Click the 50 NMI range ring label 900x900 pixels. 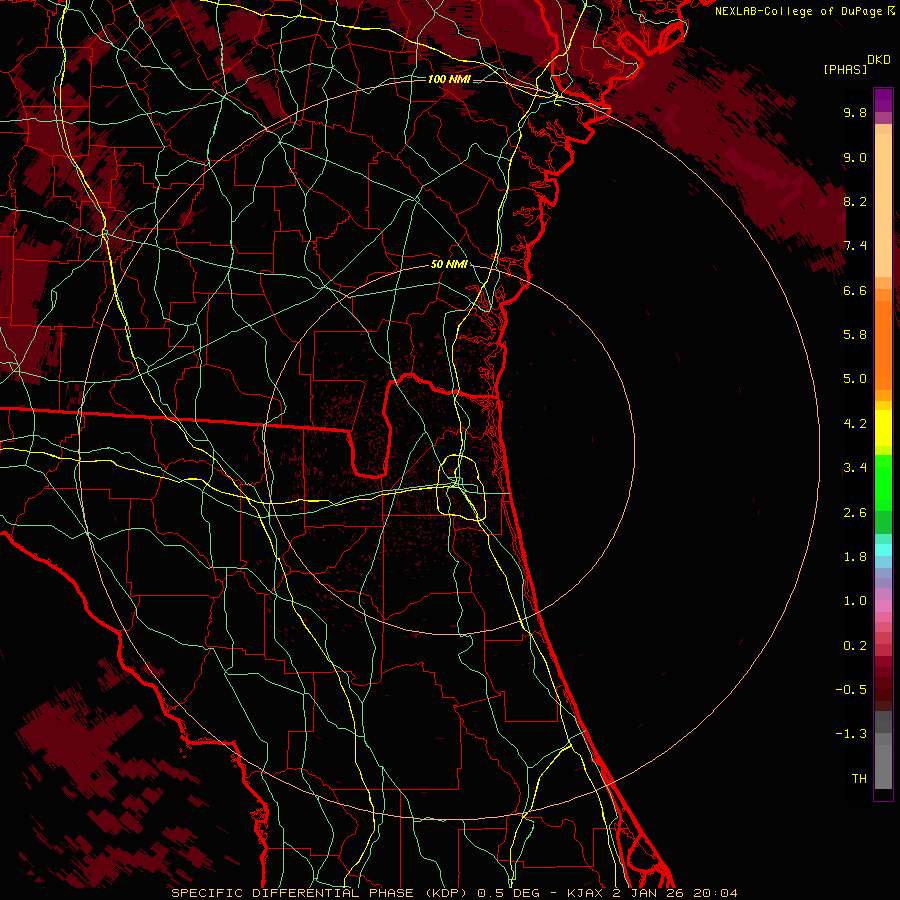tap(449, 265)
